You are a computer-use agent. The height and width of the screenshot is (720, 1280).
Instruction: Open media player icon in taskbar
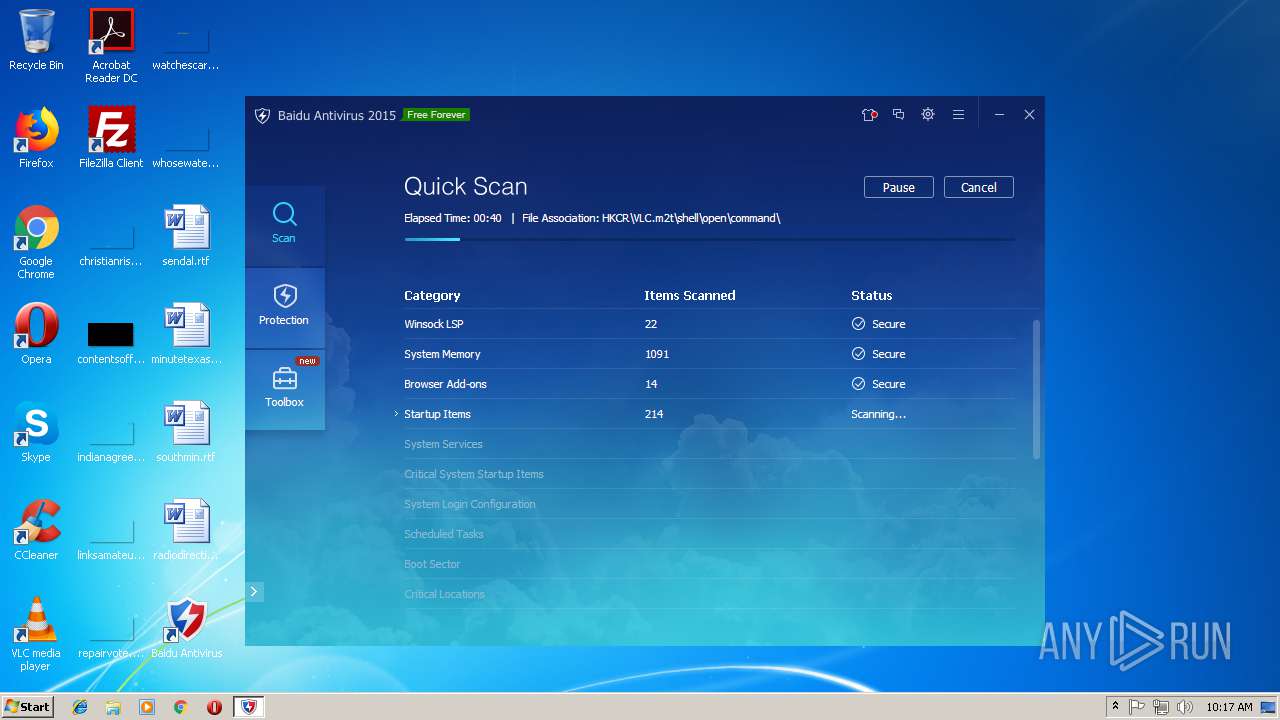(147, 707)
